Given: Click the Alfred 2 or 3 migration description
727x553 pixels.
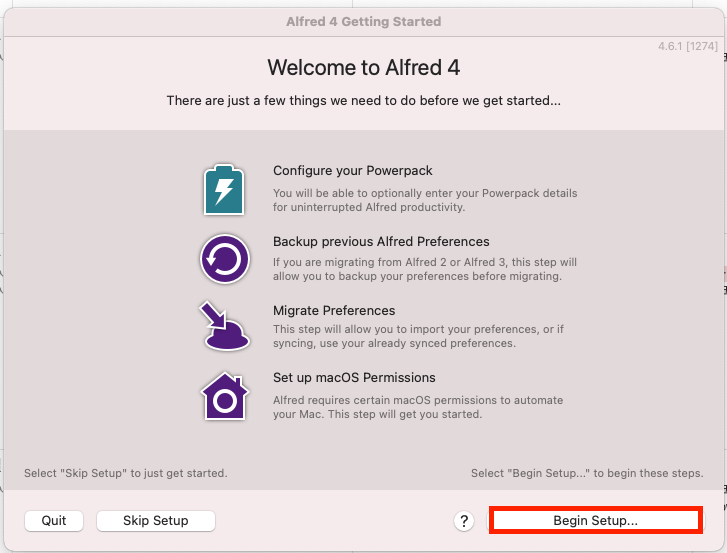Looking at the screenshot, I should click(425, 269).
